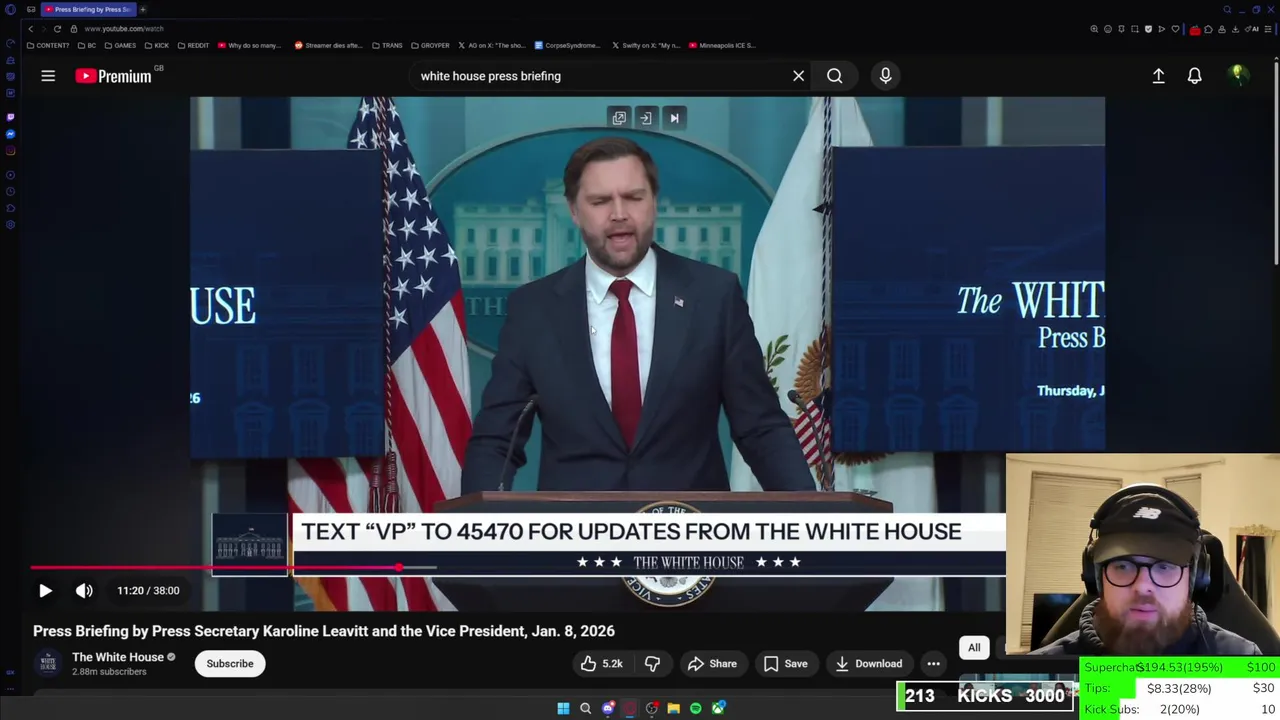Open the GROYPER bookmarks folder
This screenshot has width=1280, height=720.
(430, 45)
